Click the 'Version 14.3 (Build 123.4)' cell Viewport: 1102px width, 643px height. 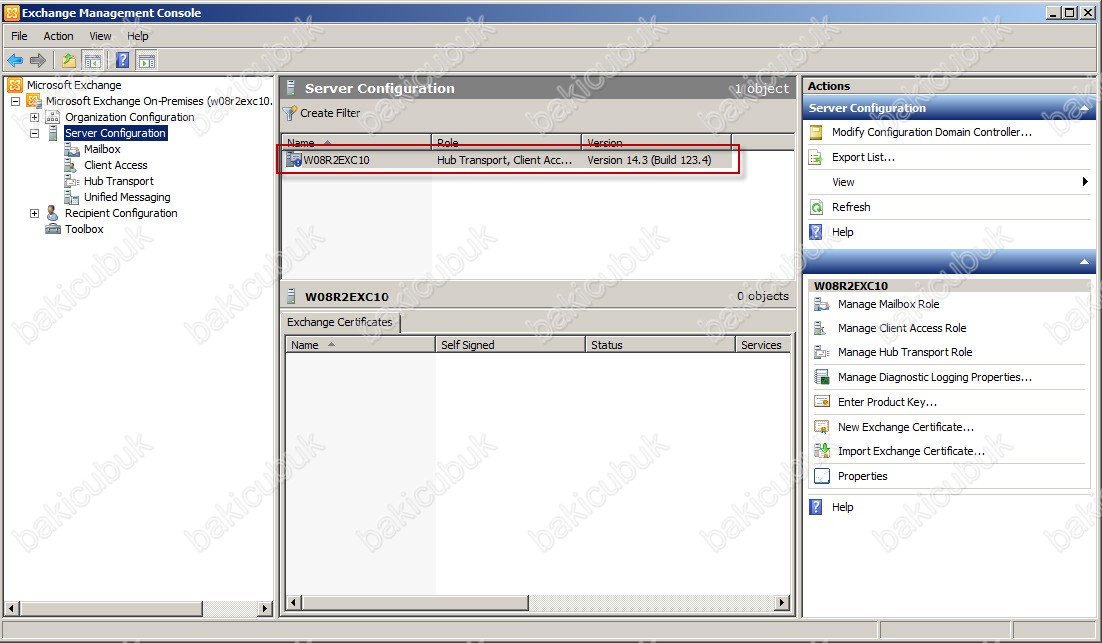click(x=649, y=160)
